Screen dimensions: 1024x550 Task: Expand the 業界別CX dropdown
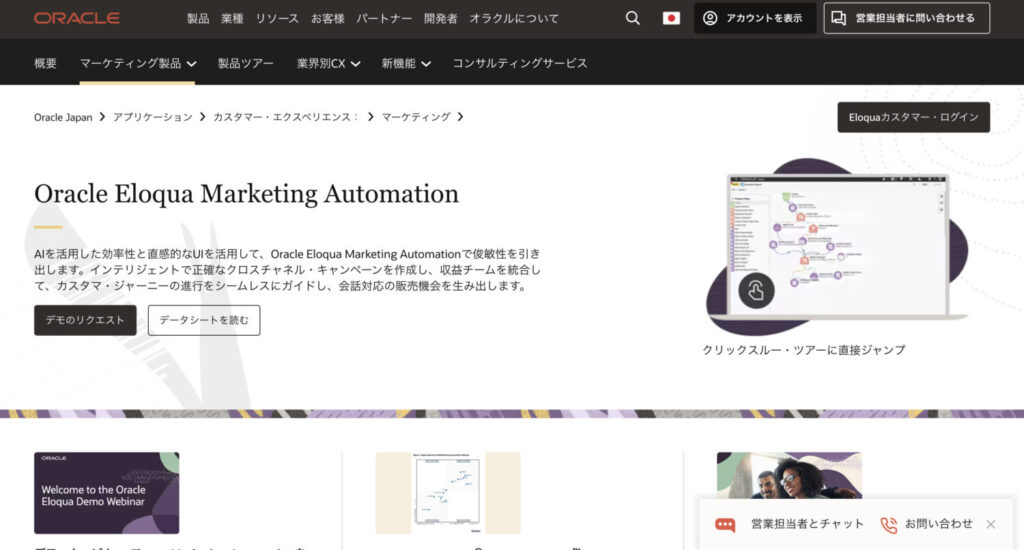coord(328,63)
